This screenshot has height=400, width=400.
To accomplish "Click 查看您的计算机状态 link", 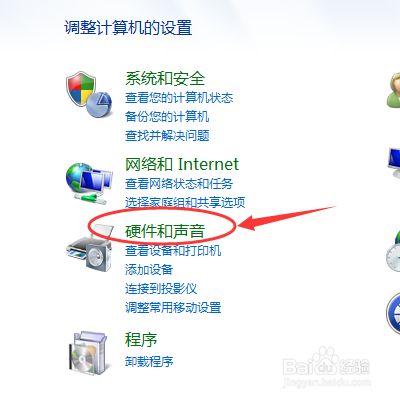I will click(179, 98).
